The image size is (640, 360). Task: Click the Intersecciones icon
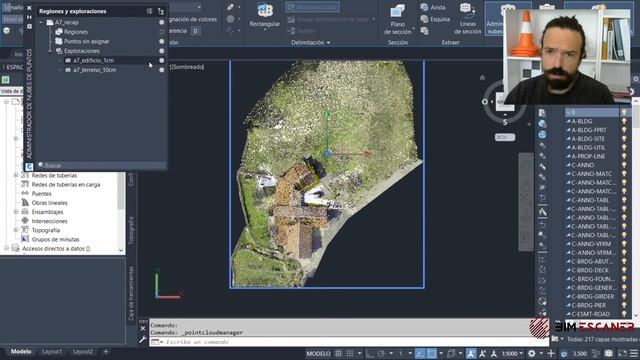click(x=25, y=221)
